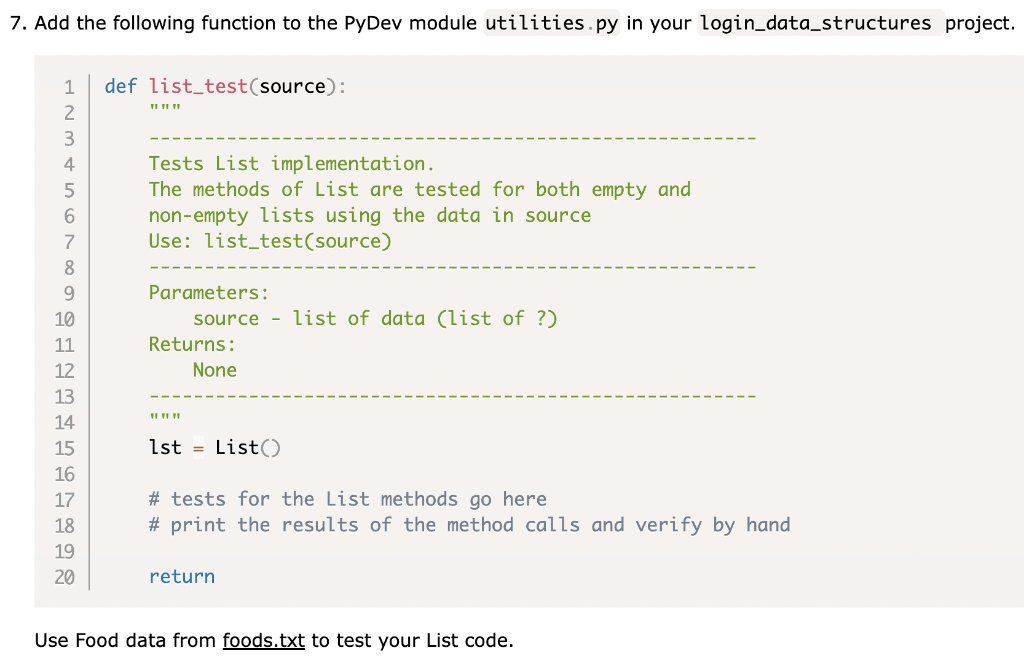
Task: Open the foods.txt link
Action: pyautogui.click(x=263, y=641)
